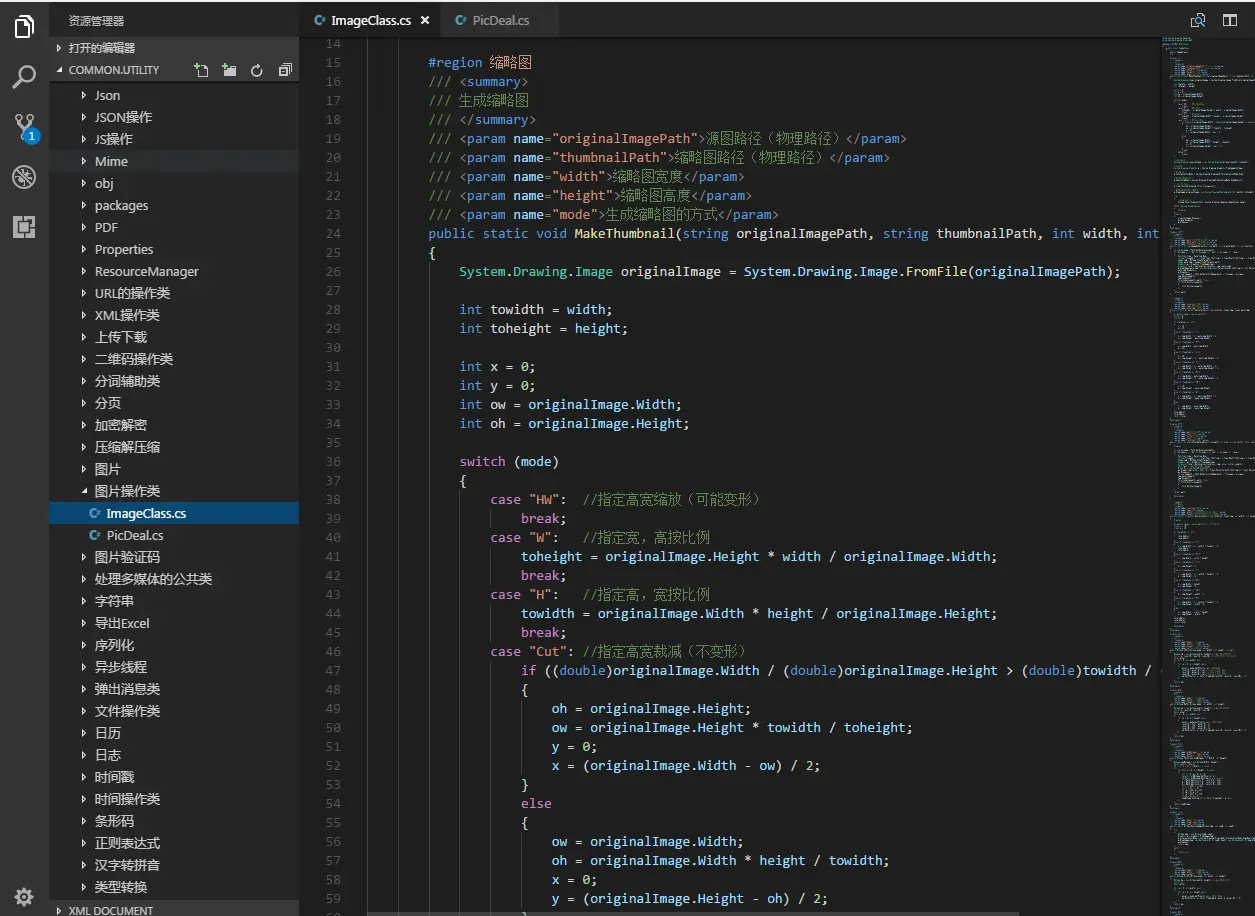Open the Explorer view in activity bar
The image size is (1255, 916).
click(x=24, y=27)
